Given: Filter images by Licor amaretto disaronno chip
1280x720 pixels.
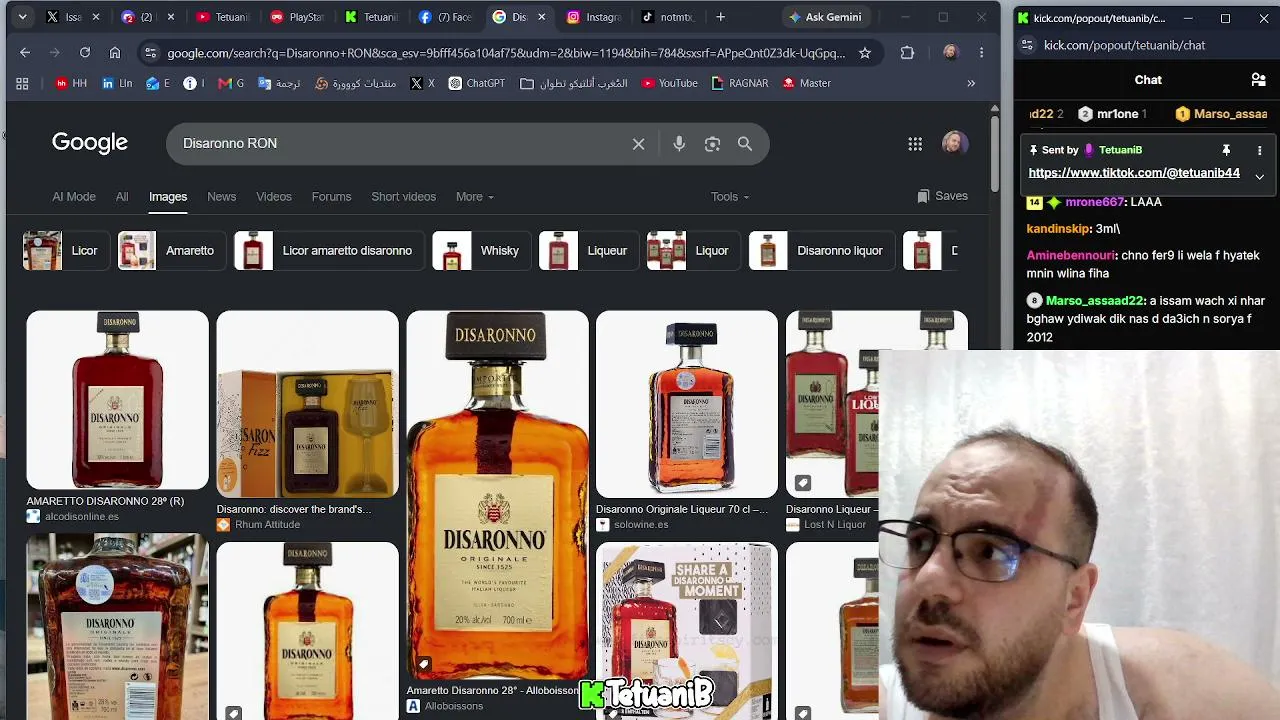Looking at the screenshot, I should tap(327, 251).
